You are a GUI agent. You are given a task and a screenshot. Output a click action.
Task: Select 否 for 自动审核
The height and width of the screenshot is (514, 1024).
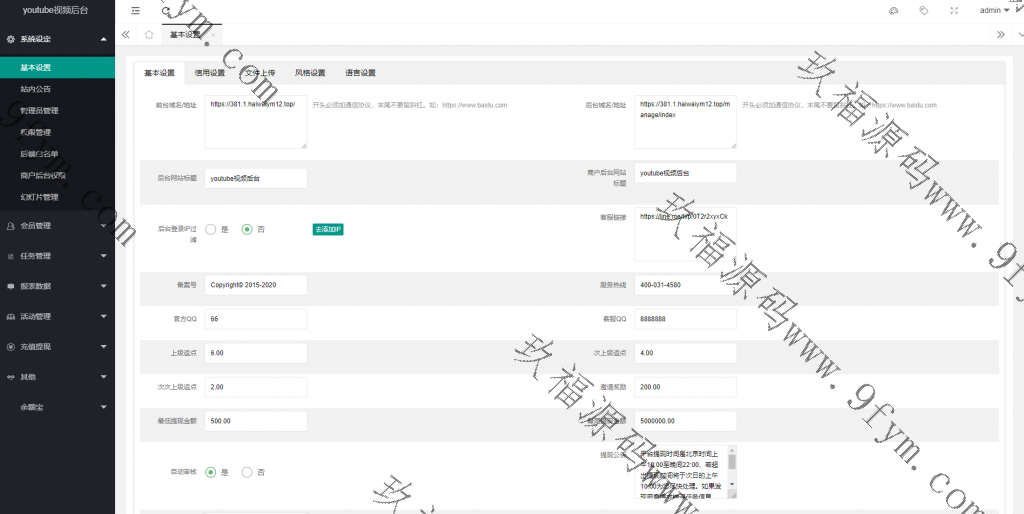click(247, 472)
